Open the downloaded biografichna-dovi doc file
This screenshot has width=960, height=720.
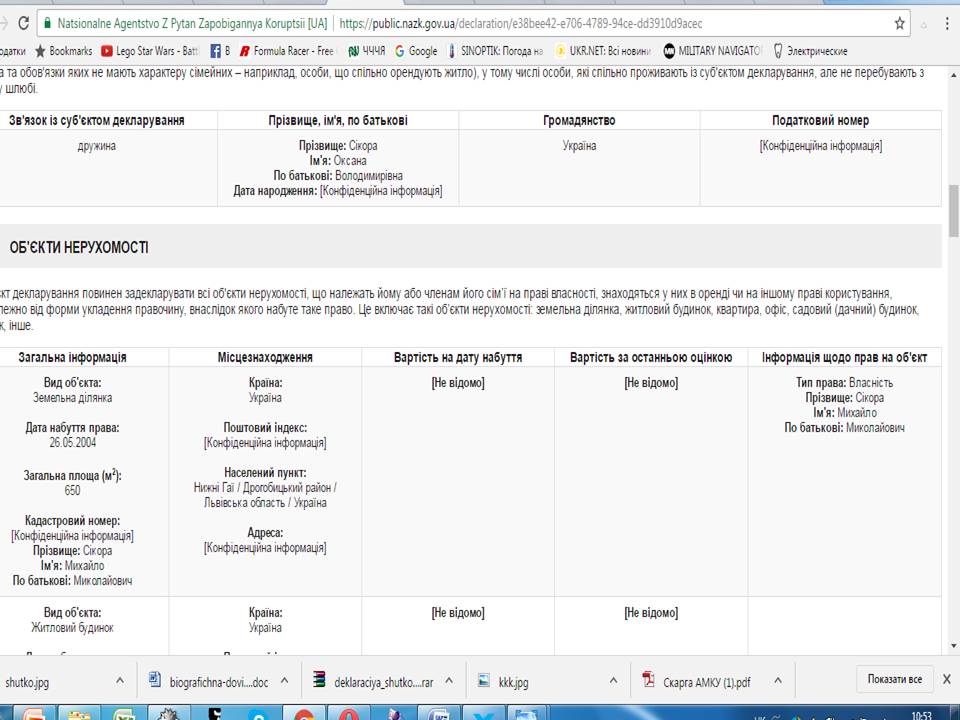pyautogui.click(x=209, y=681)
